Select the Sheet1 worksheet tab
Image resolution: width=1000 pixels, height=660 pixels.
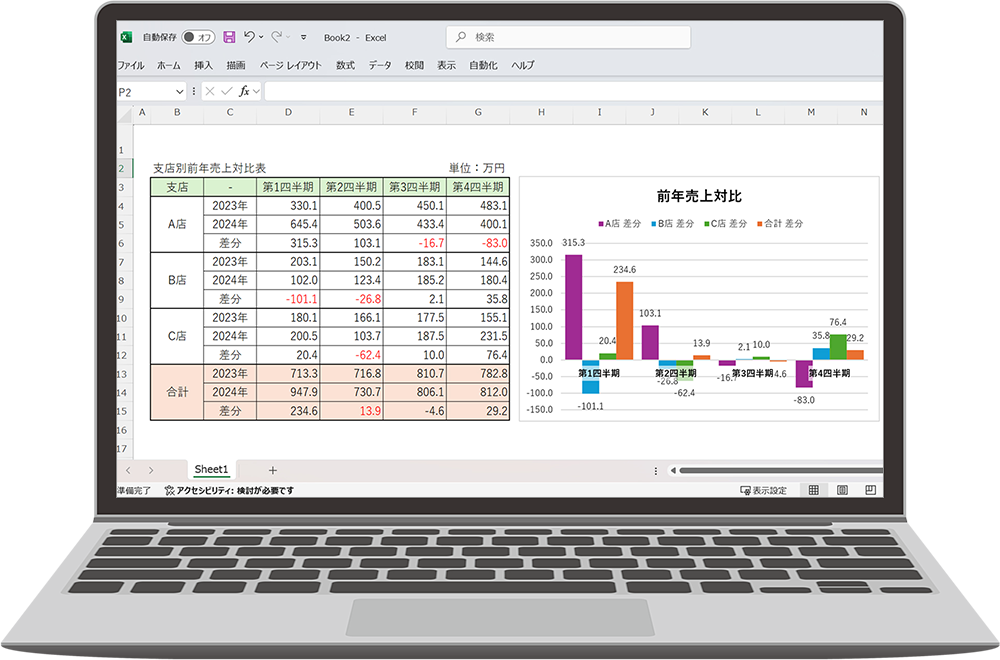(211, 470)
